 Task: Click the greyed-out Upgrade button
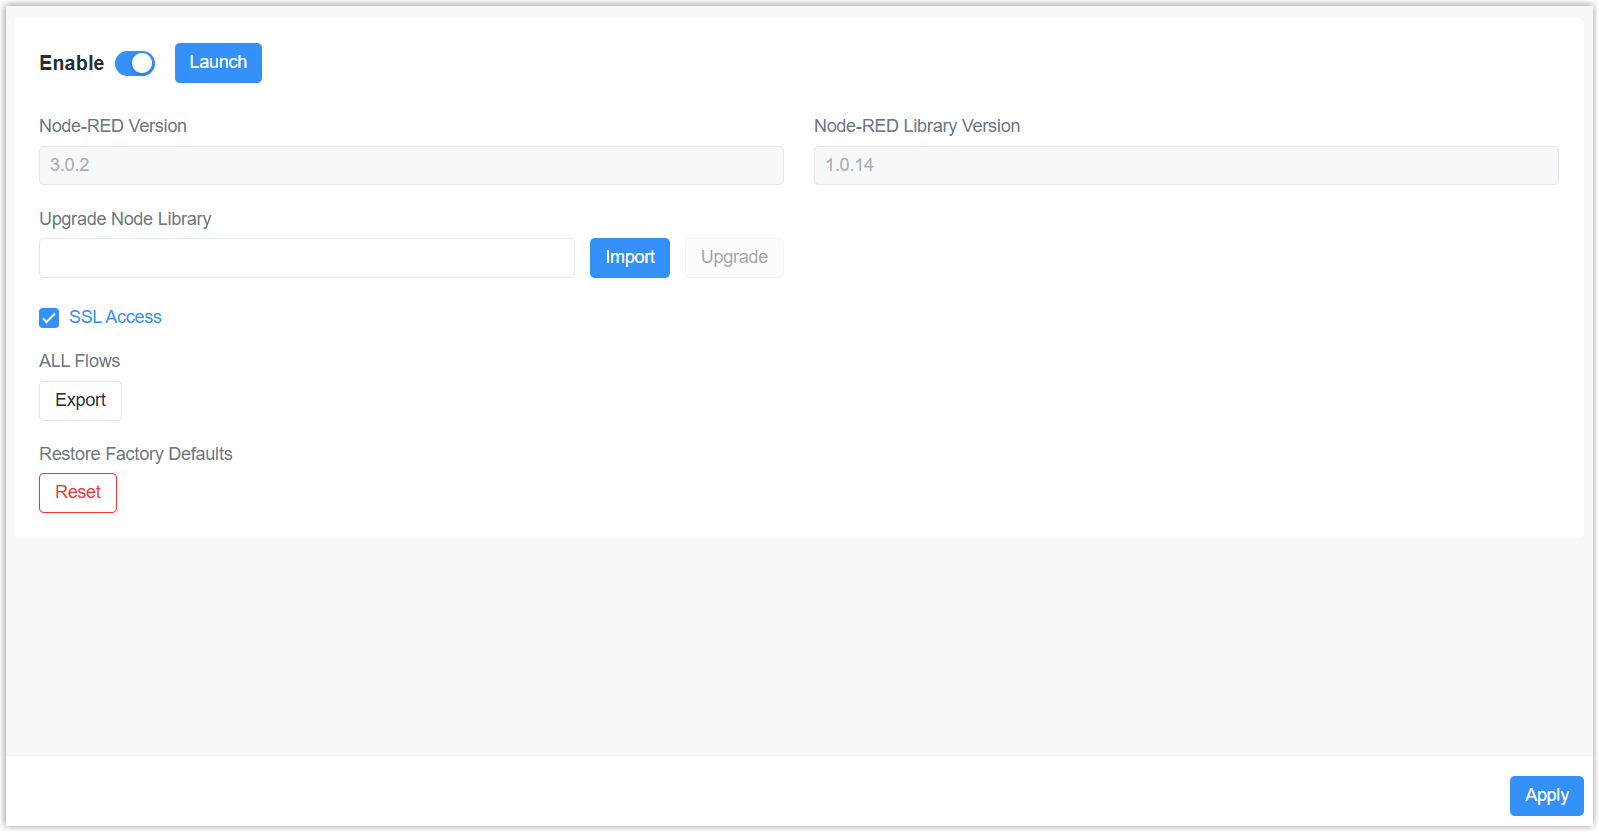pos(734,258)
